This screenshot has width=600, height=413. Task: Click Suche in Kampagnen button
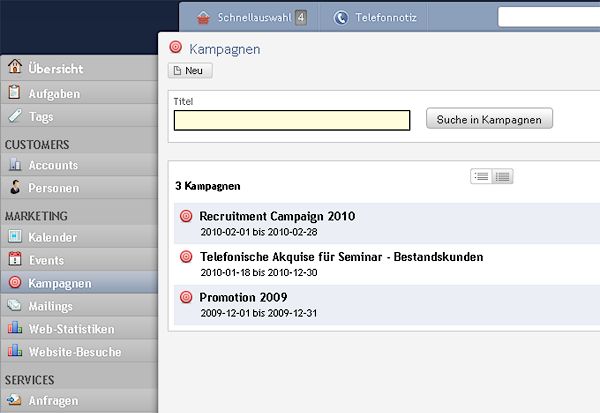click(x=489, y=119)
